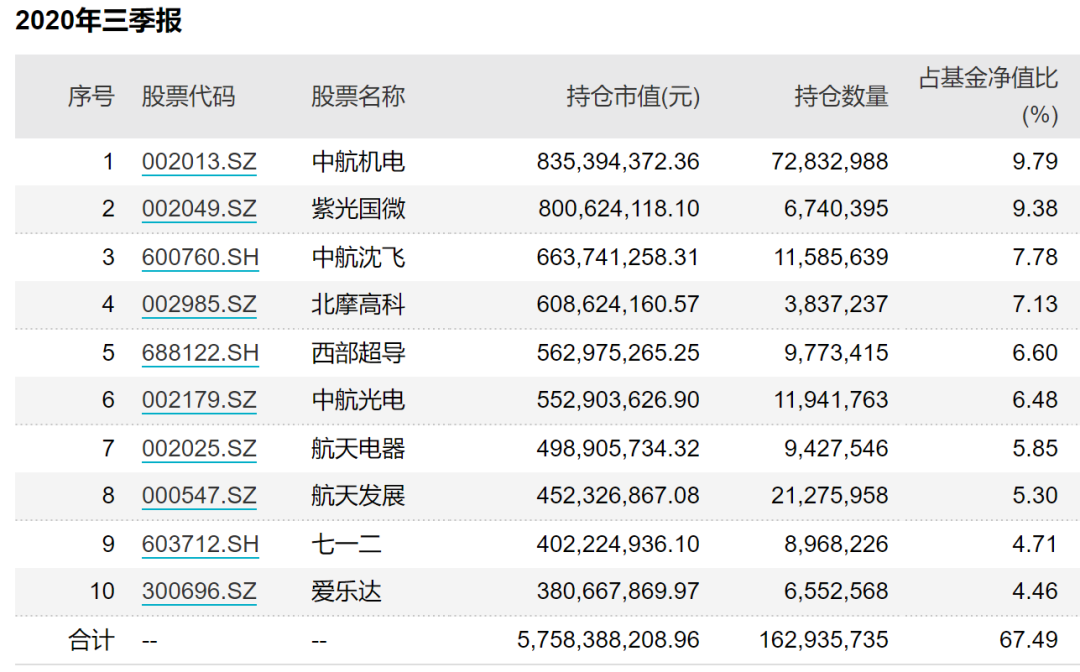Click the 股票代码 column header
Screen dimensions: 1080x672
pyautogui.click(x=188, y=96)
